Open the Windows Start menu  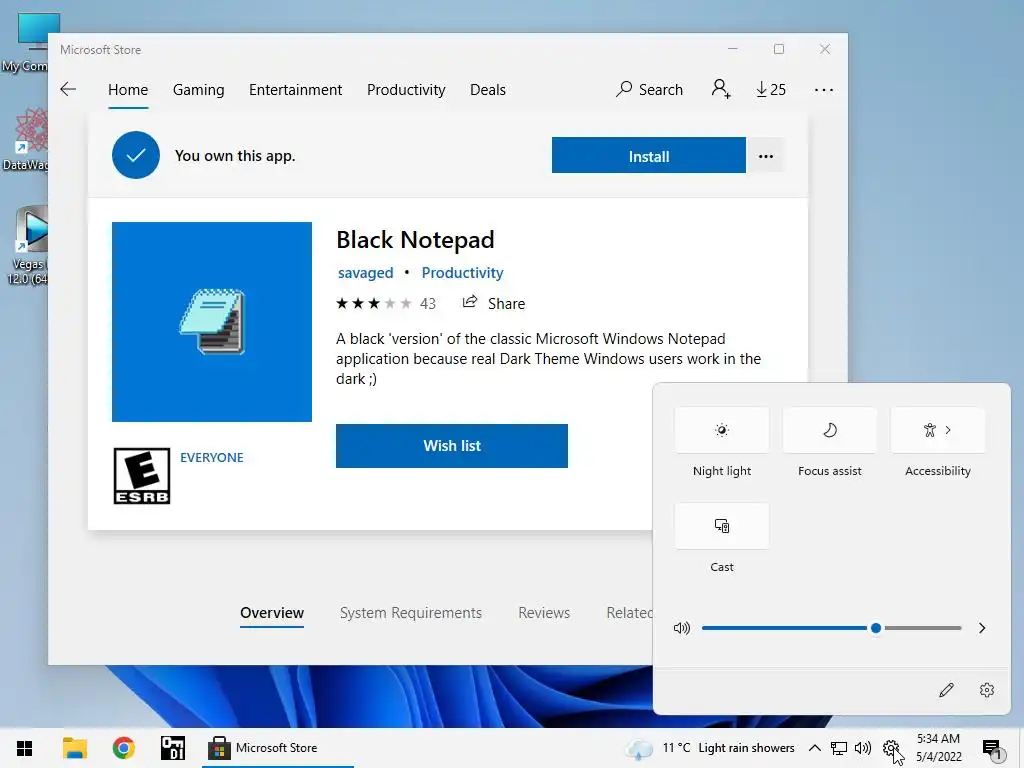click(x=24, y=748)
